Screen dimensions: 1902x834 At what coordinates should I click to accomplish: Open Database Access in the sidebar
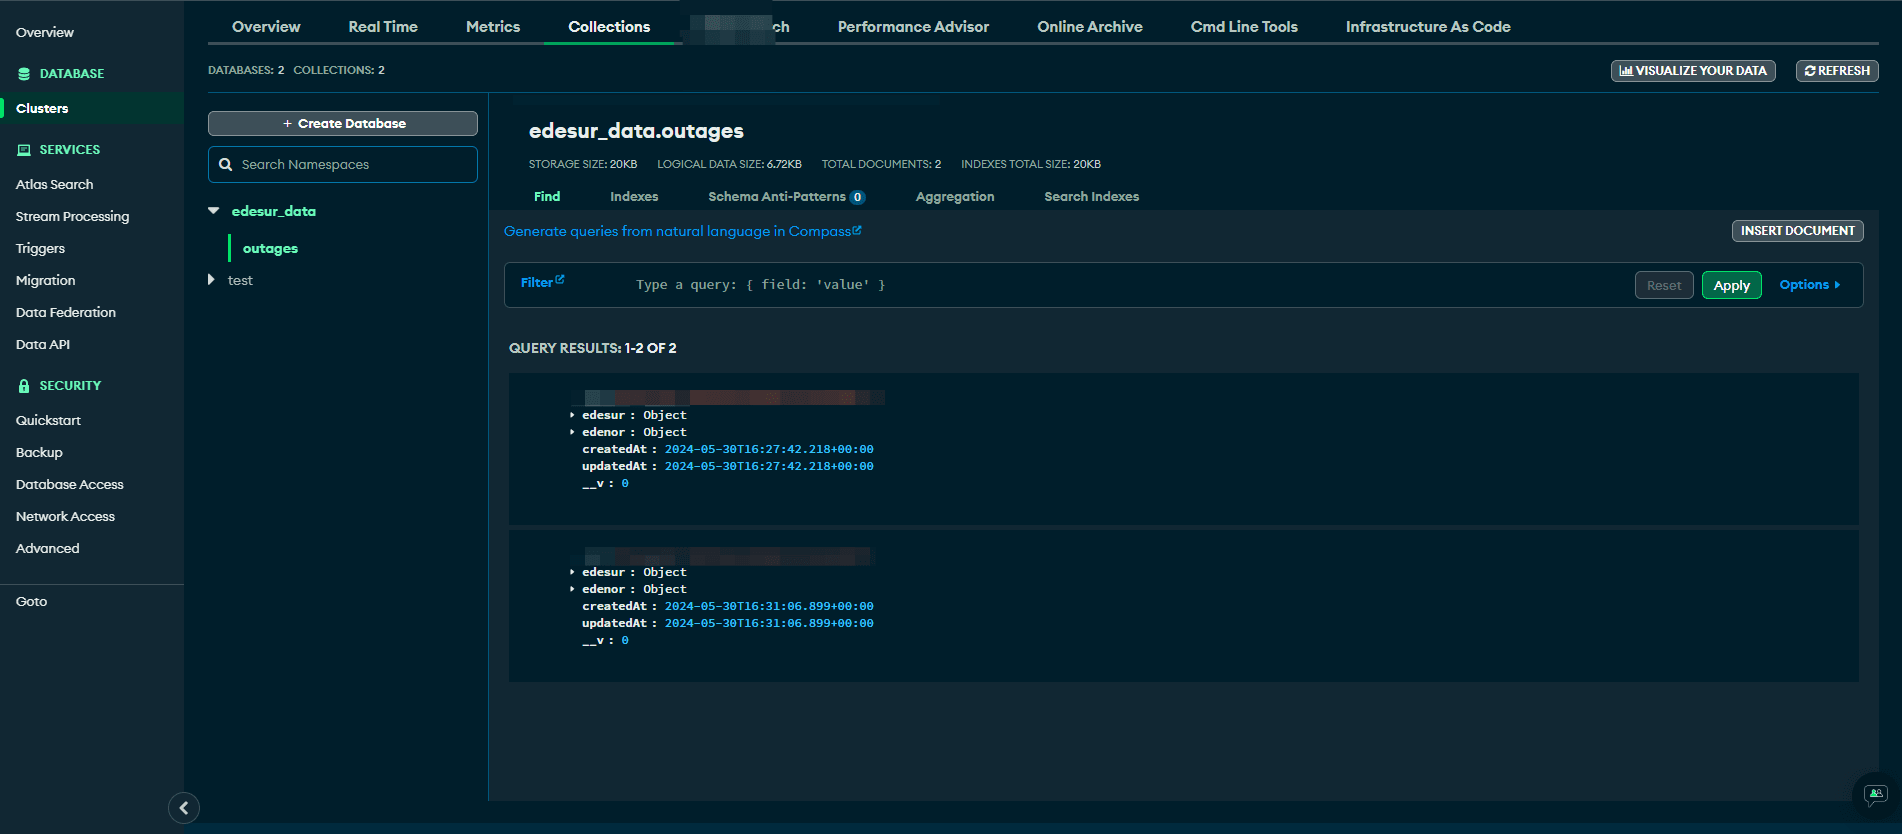tap(70, 485)
